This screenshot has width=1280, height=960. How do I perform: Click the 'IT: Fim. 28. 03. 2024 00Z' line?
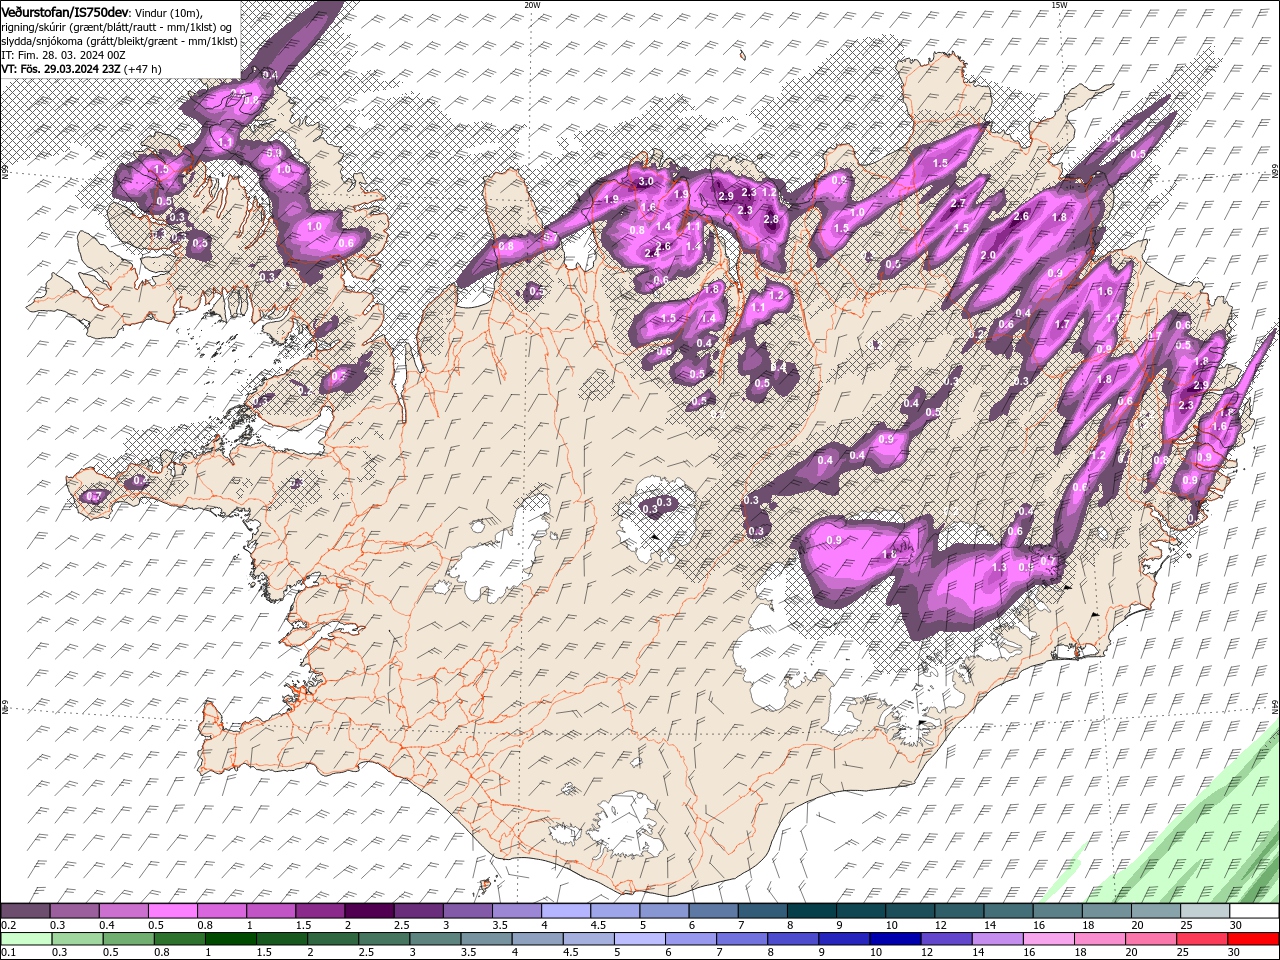pyautogui.click(x=63, y=55)
